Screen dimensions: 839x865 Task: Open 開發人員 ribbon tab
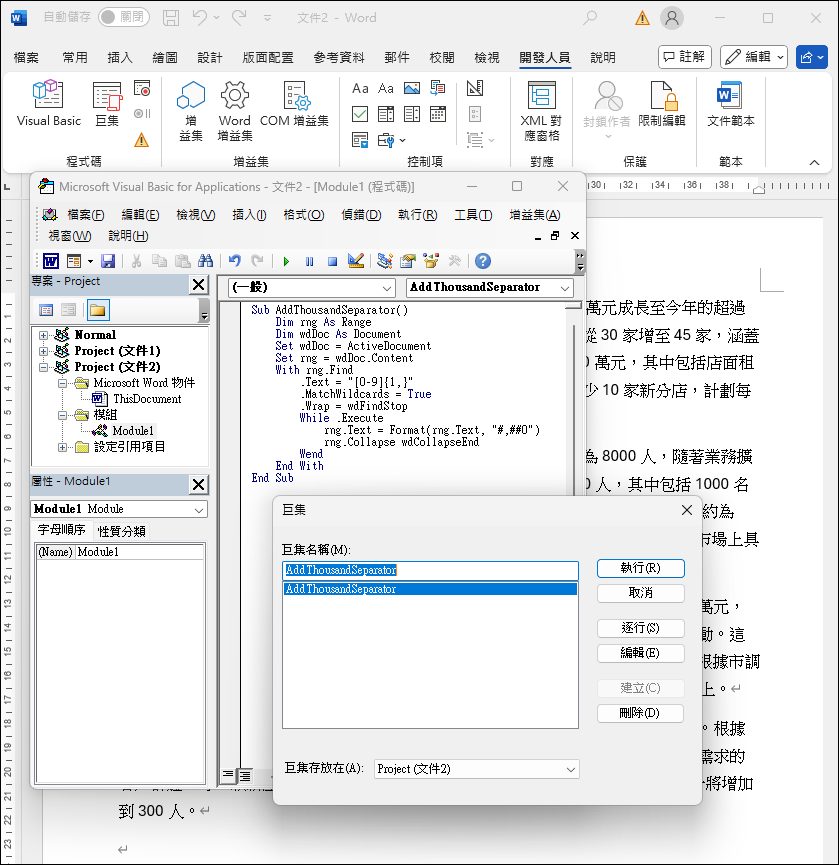[544, 57]
